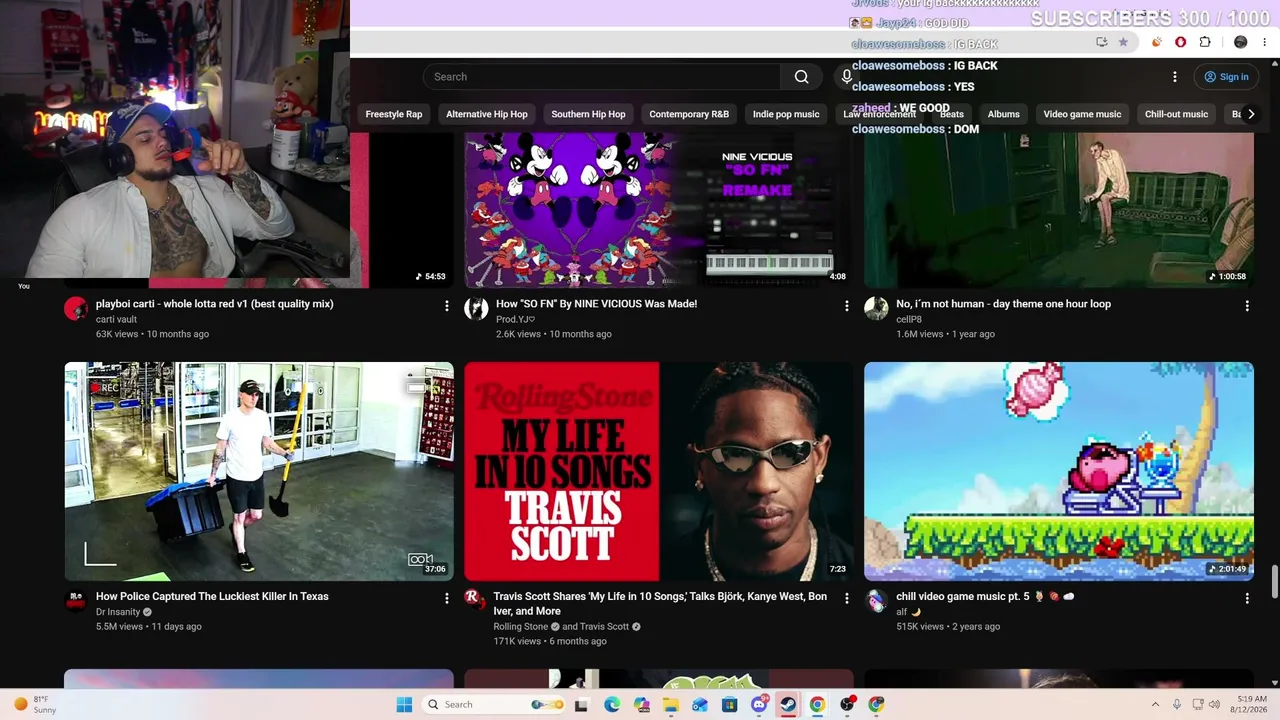
Task: Select the Video game music chip
Action: (x=1082, y=114)
